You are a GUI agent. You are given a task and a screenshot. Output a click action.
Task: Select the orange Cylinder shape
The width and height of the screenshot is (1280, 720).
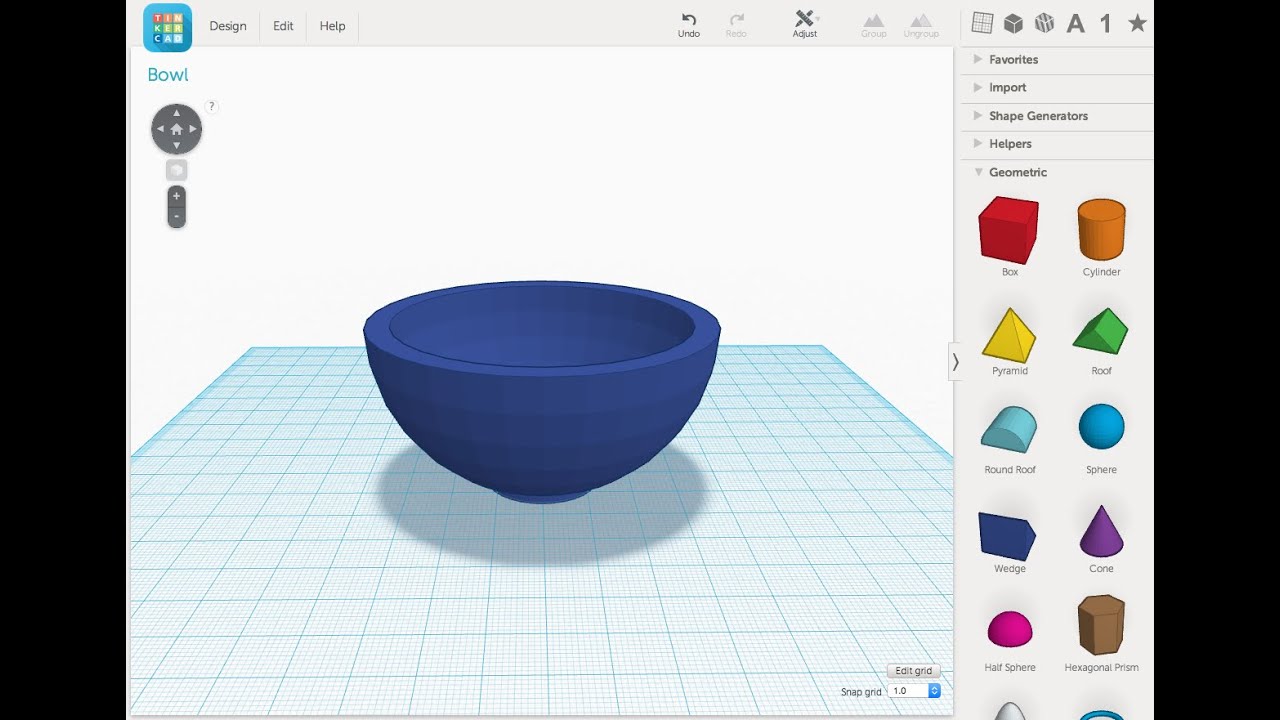[x=1101, y=230]
